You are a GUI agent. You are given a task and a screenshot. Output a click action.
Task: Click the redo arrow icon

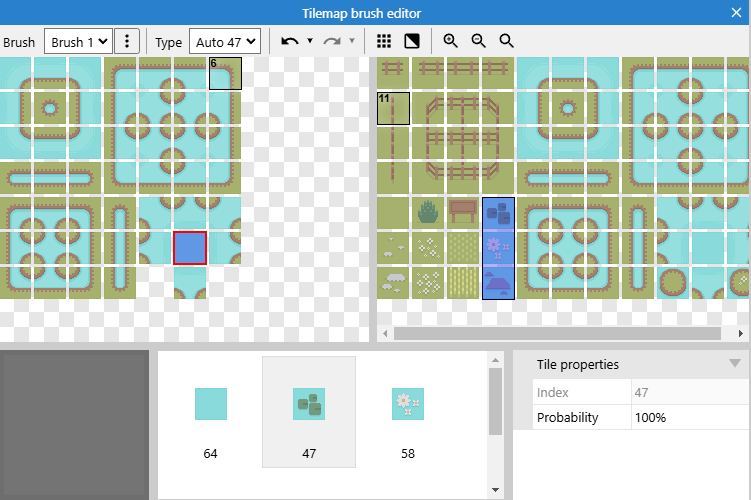coord(332,41)
